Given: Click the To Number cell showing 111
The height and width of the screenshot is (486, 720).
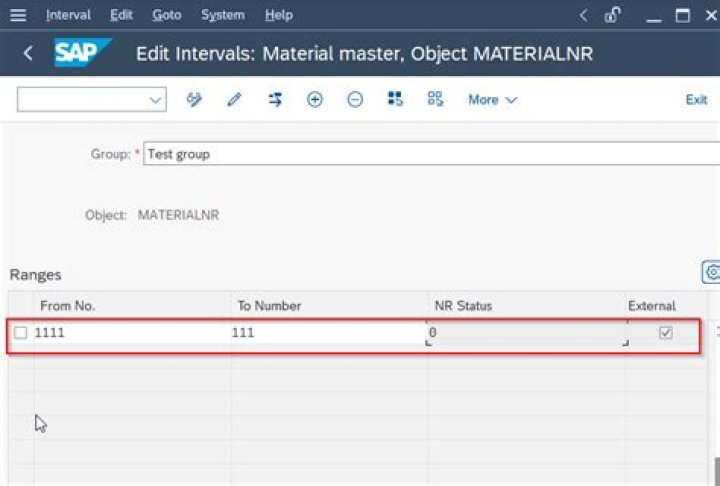Looking at the screenshot, I should pos(328,333).
